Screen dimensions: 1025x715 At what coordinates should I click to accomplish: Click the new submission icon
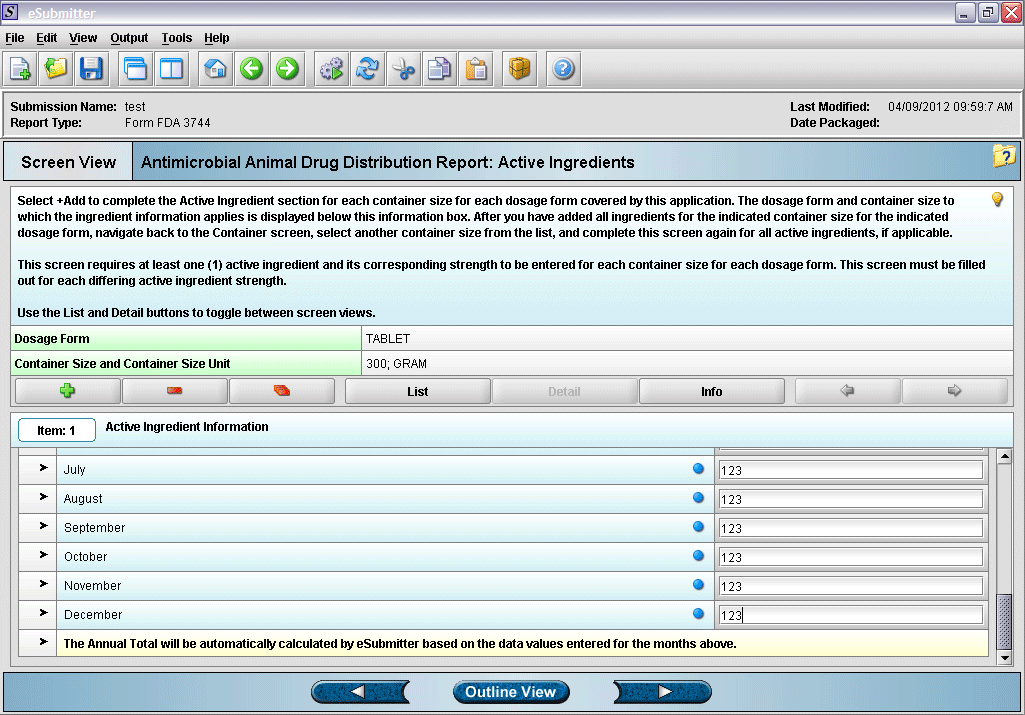pyautogui.click(x=21, y=69)
